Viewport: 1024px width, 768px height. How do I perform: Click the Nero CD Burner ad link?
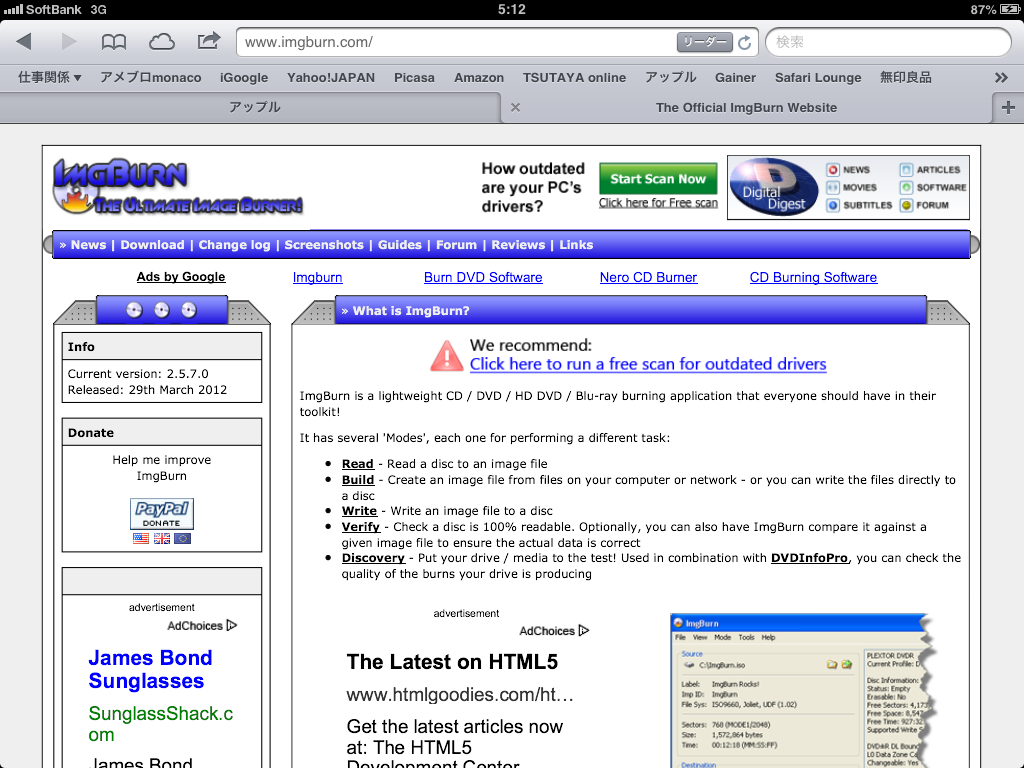click(648, 278)
